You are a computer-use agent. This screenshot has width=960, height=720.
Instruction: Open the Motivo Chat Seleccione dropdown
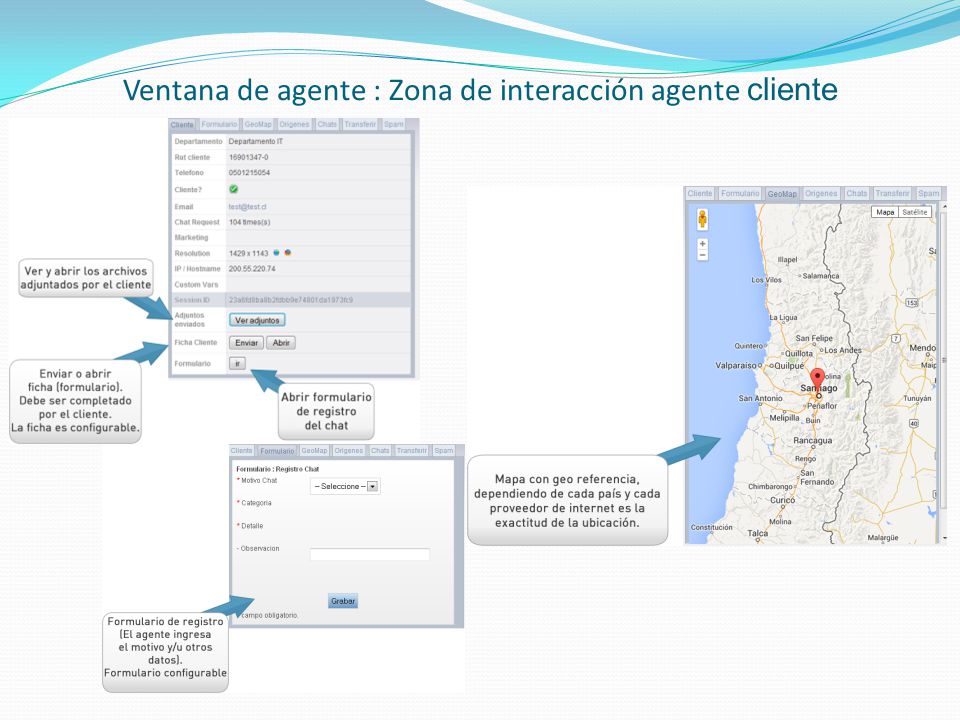click(x=345, y=486)
